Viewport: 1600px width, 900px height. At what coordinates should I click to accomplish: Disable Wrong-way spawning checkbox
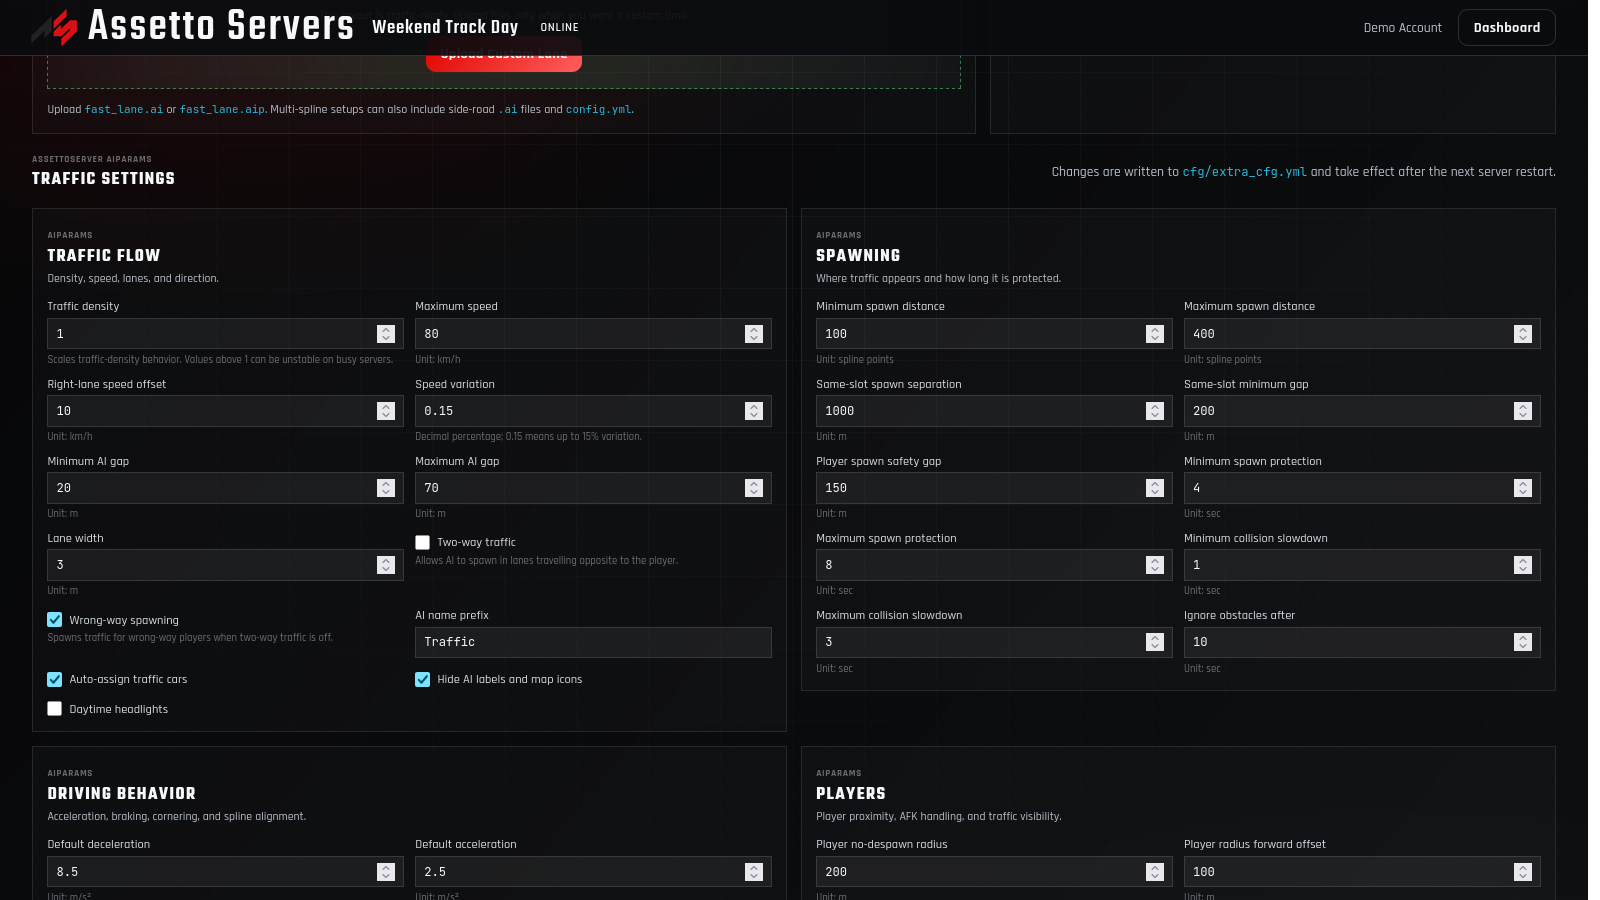tap(55, 620)
